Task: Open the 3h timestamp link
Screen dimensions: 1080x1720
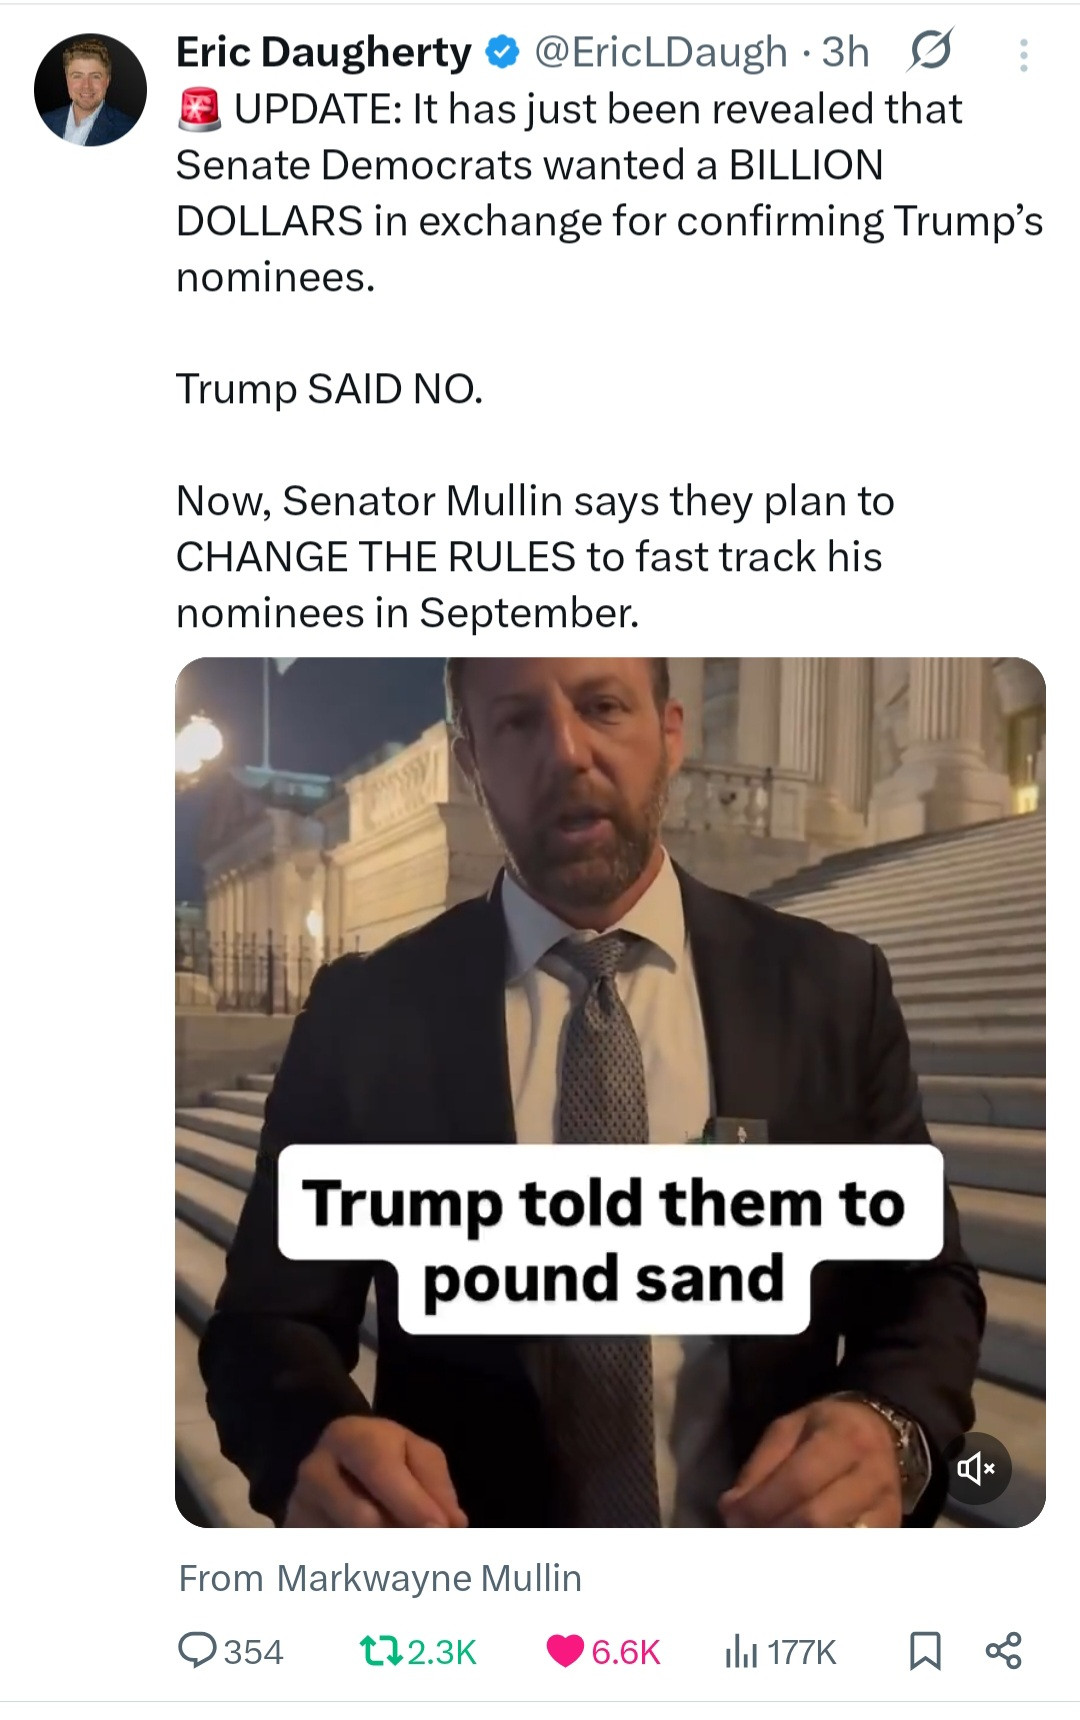Action: (x=845, y=52)
